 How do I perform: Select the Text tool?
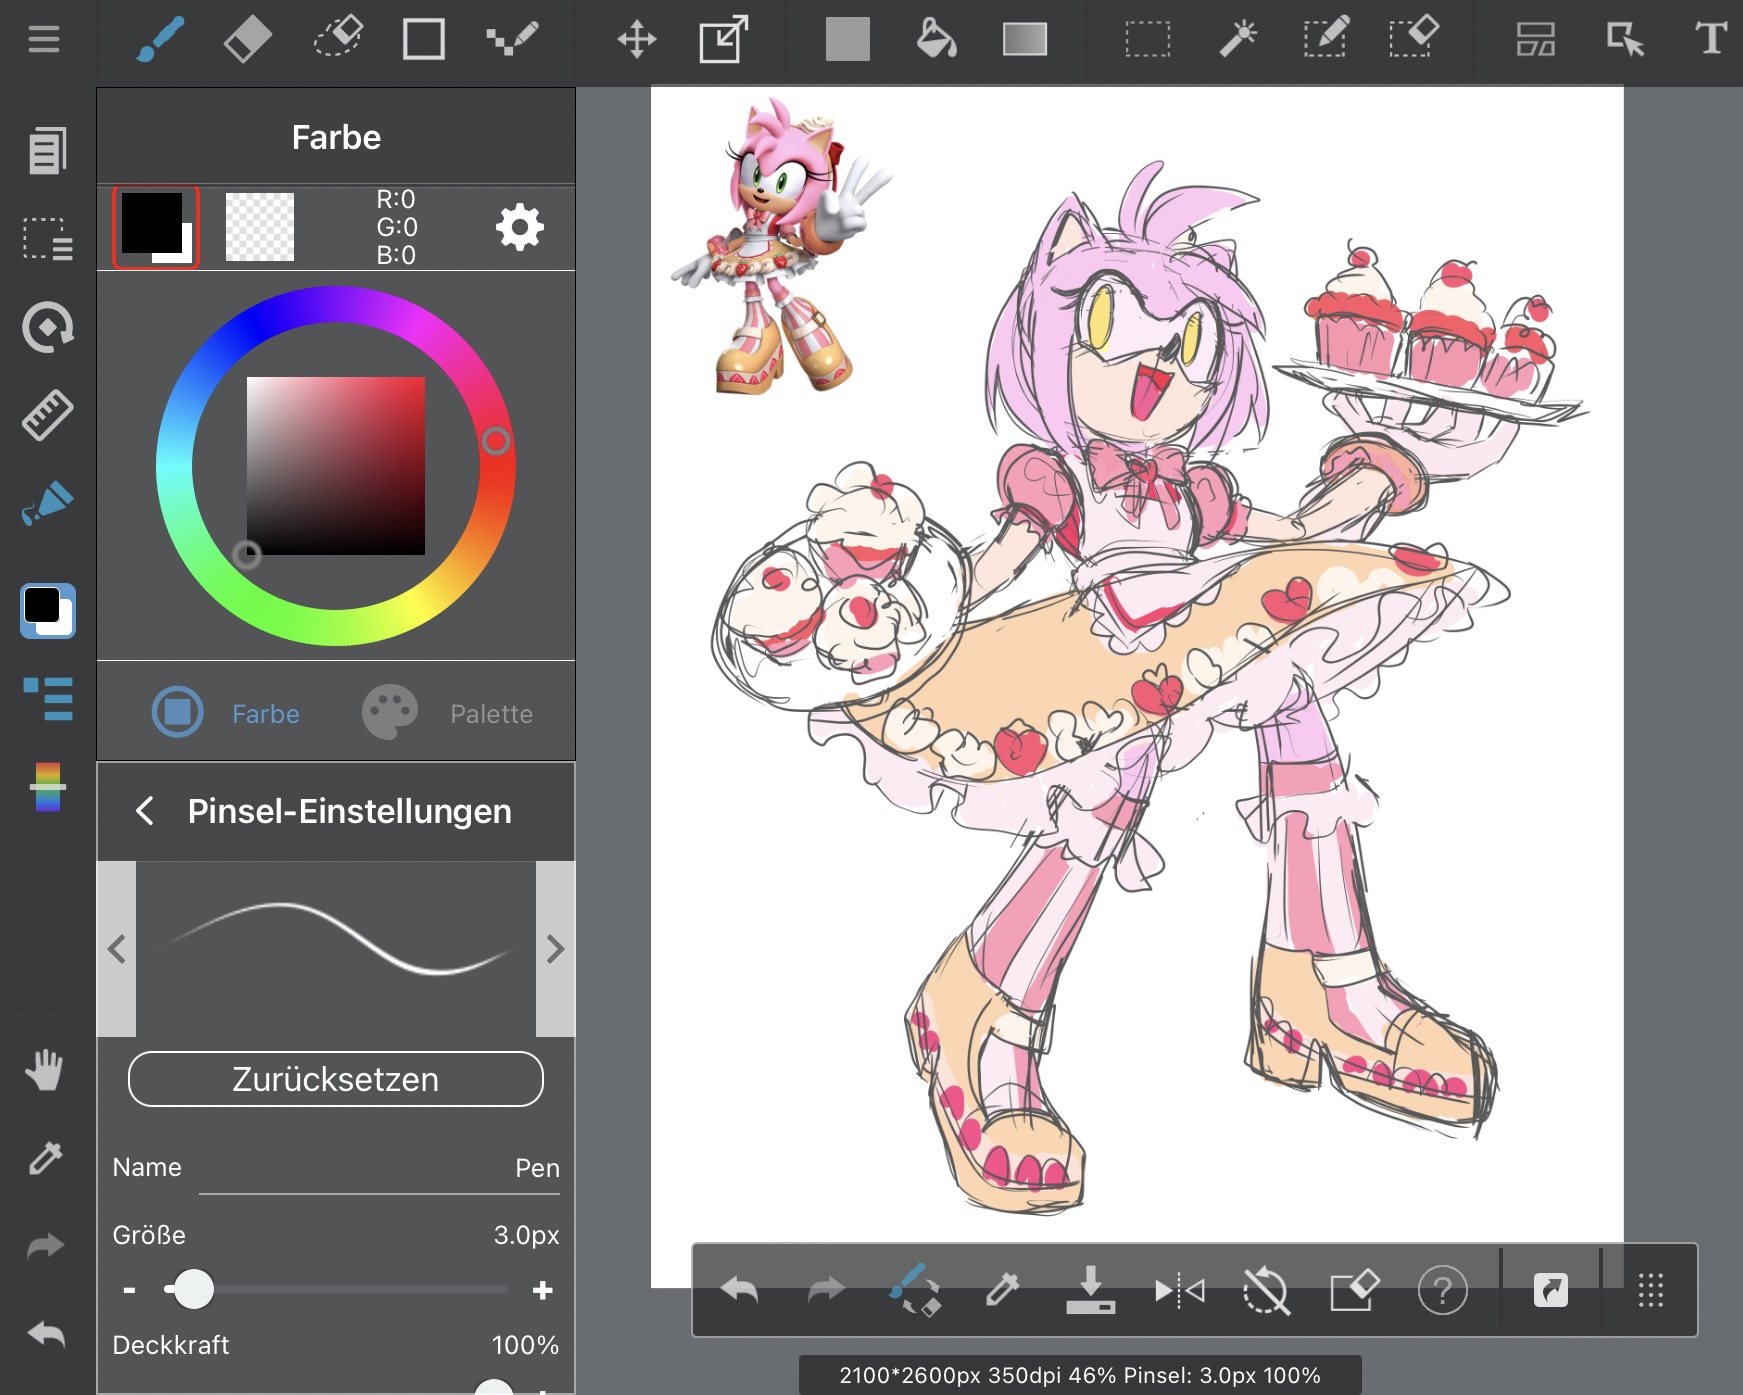(1710, 40)
